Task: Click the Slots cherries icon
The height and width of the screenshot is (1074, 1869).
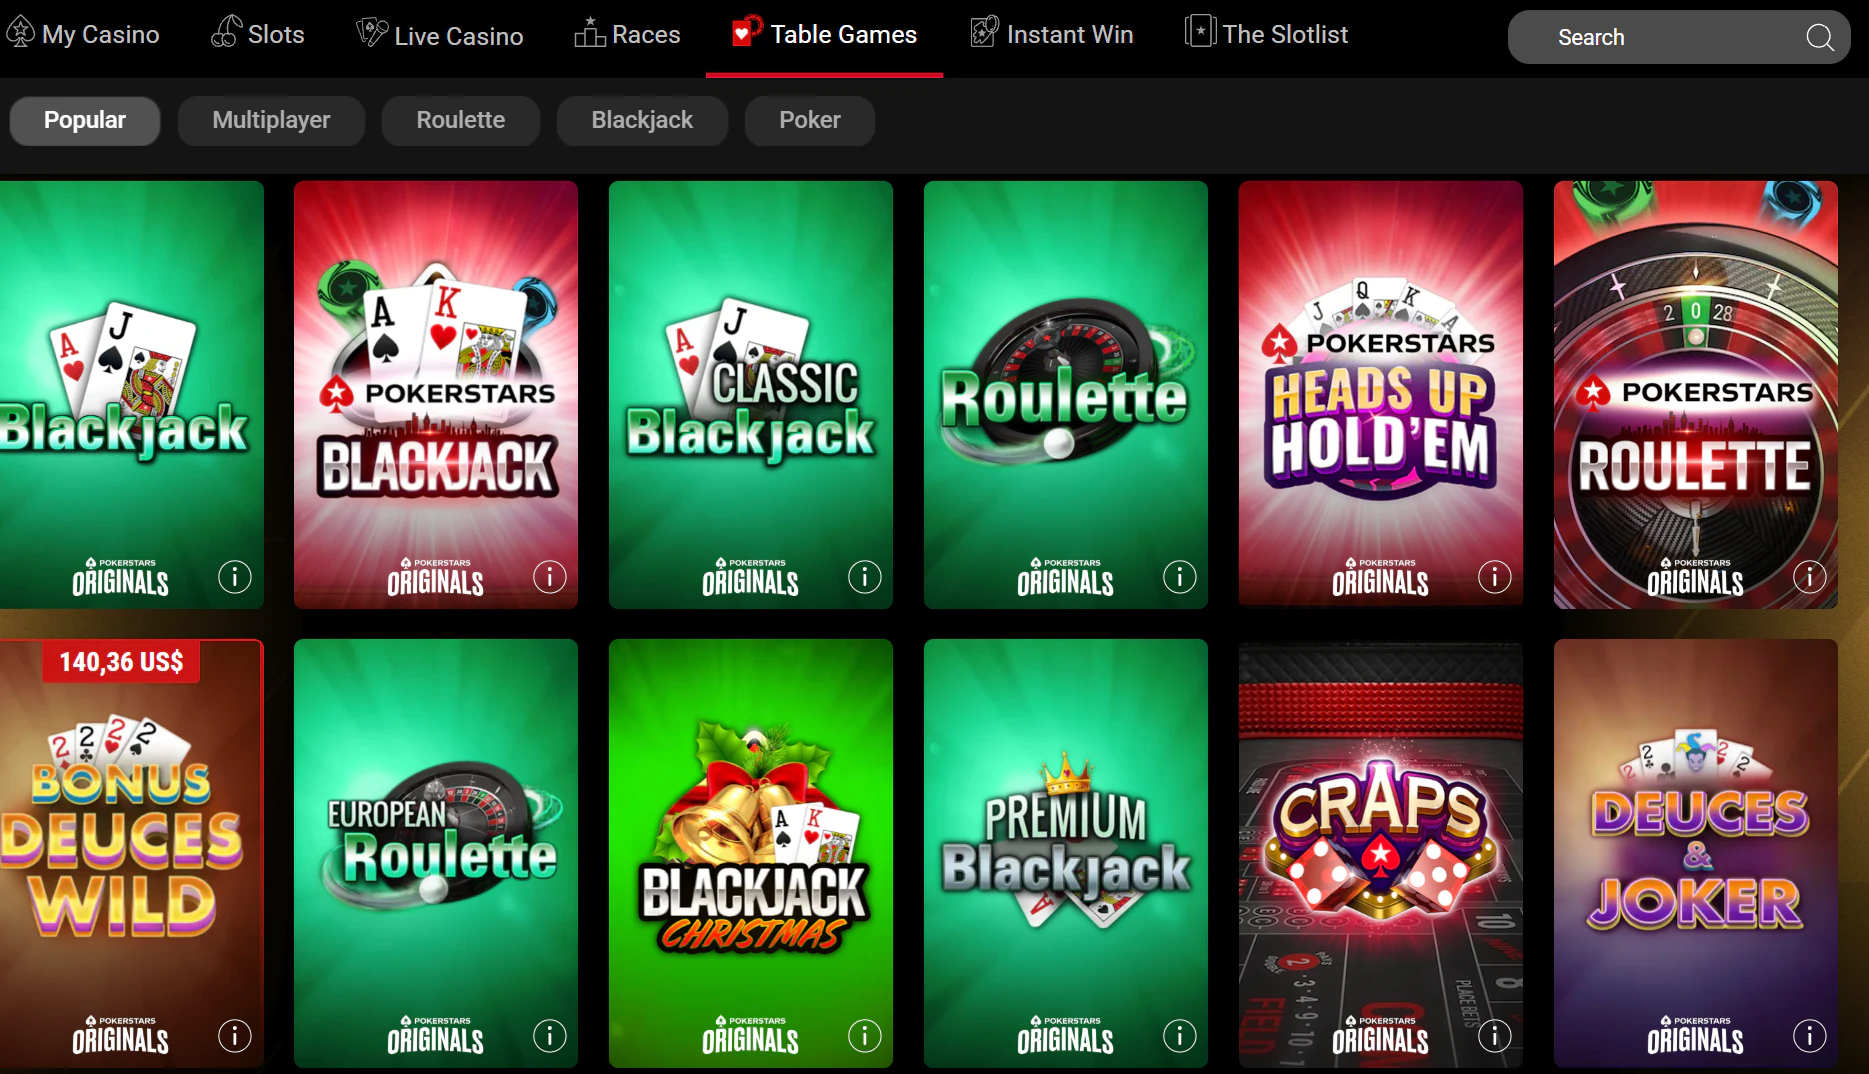Action: pos(226,32)
